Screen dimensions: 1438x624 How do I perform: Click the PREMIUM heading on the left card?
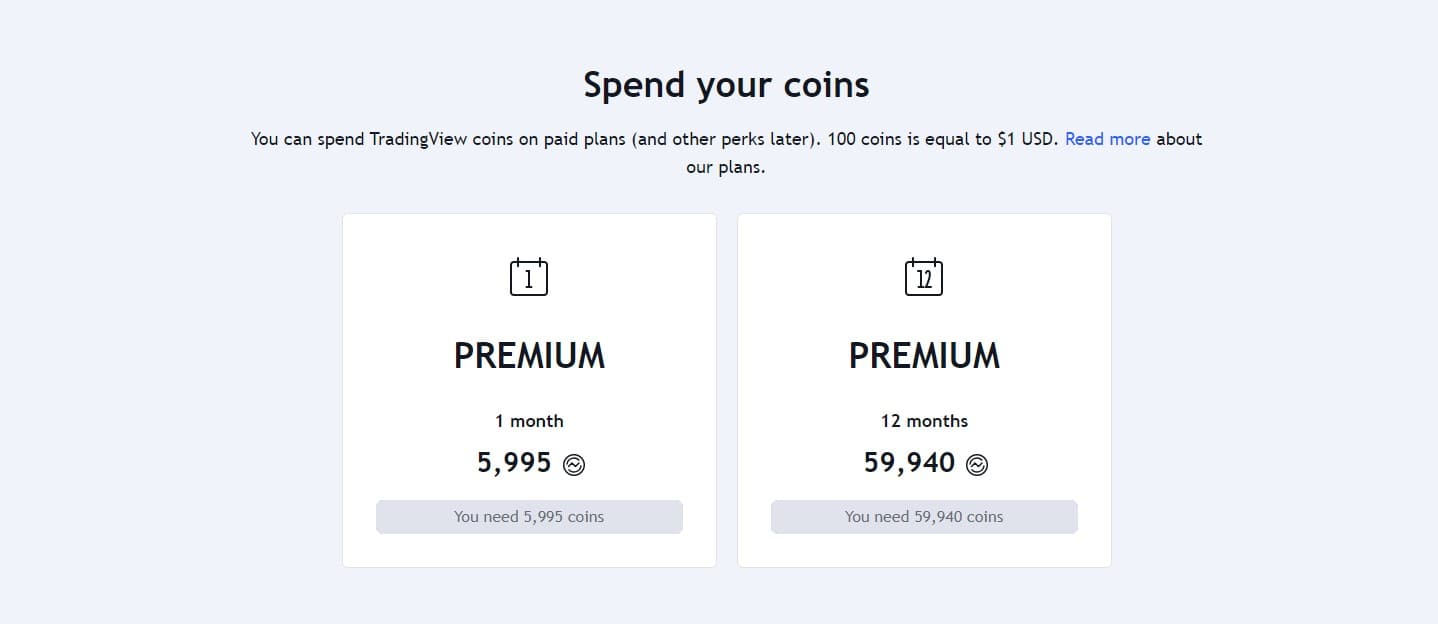(528, 355)
